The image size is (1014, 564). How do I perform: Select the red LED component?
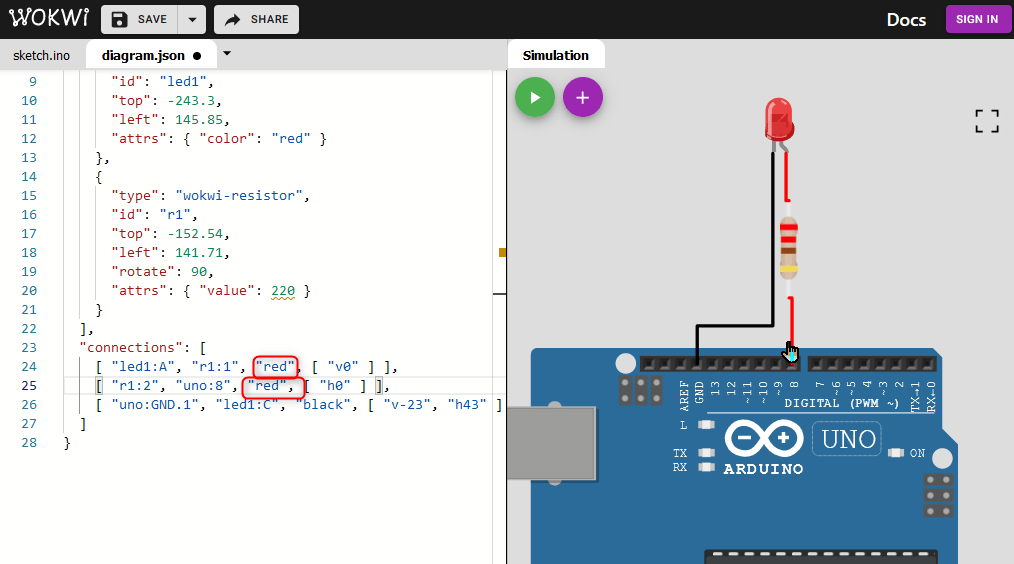point(779,120)
